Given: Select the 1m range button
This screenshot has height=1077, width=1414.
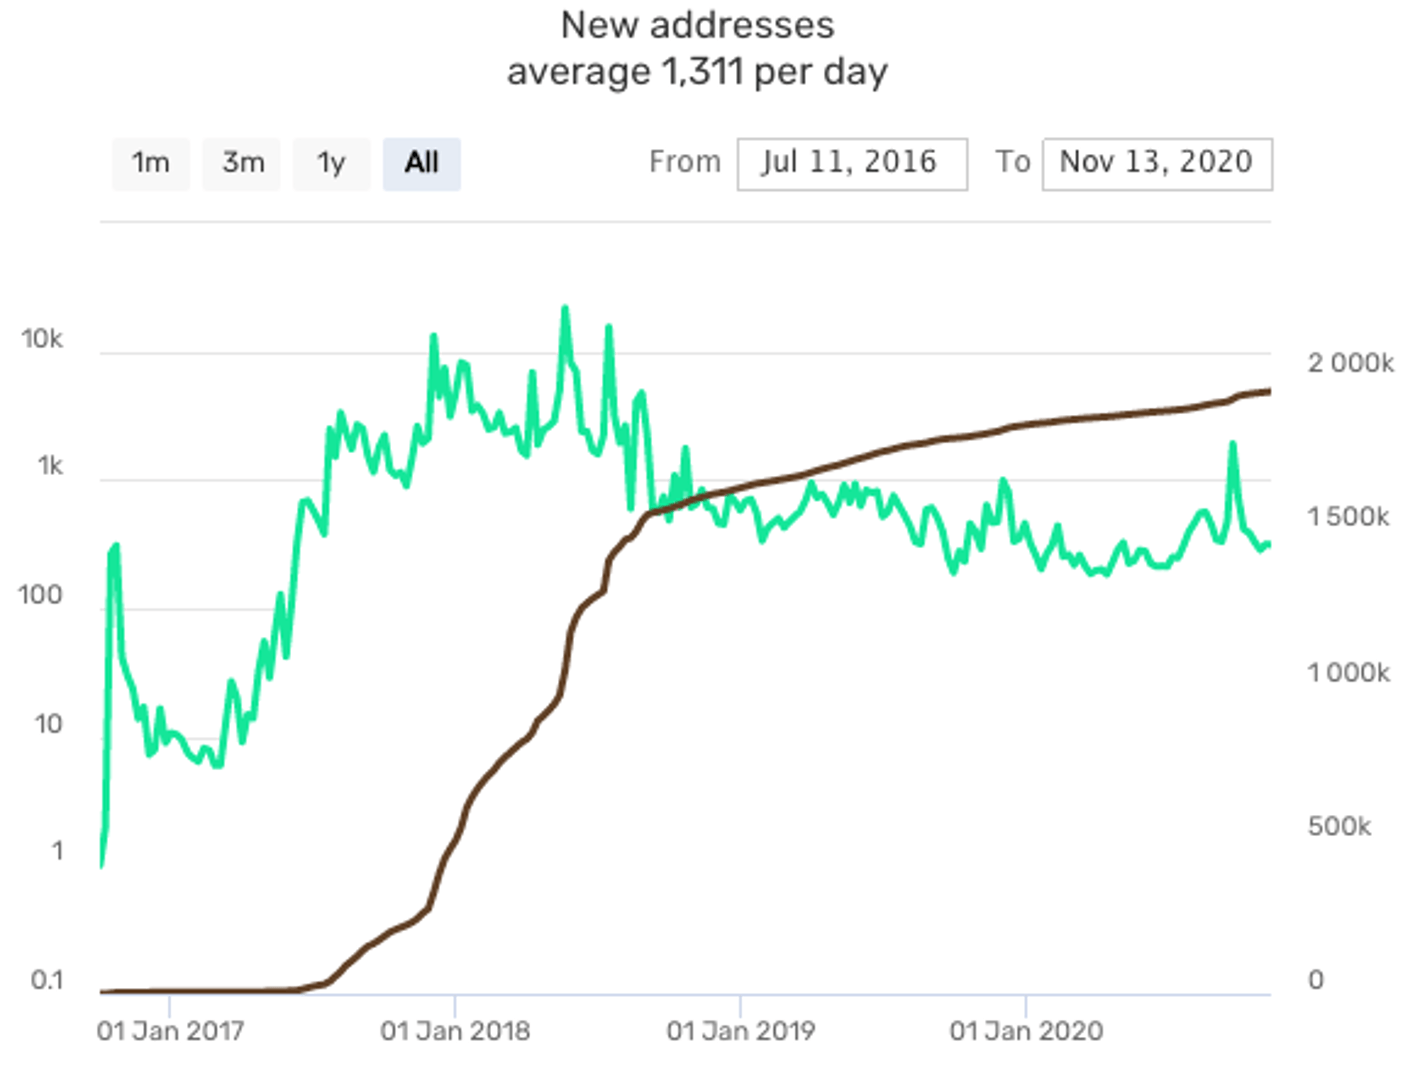Looking at the screenshot, I should pyautogui.click(x=151, y=163).
